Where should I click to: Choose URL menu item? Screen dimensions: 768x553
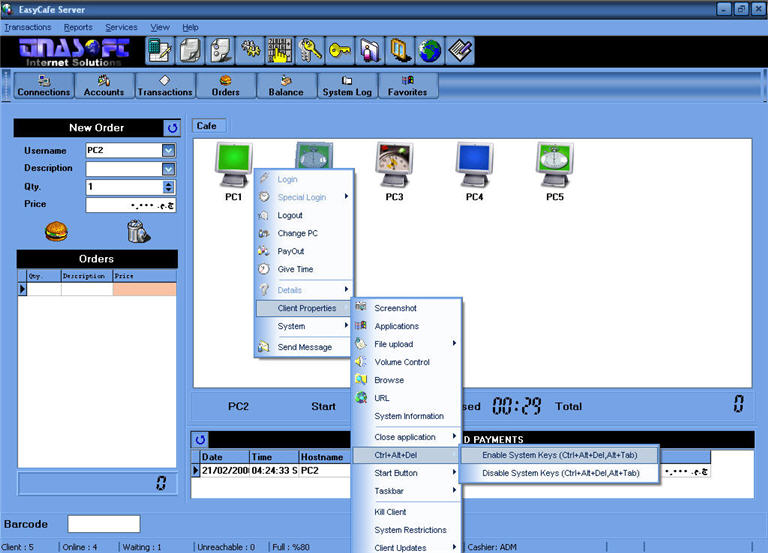[x=407, y=398]
